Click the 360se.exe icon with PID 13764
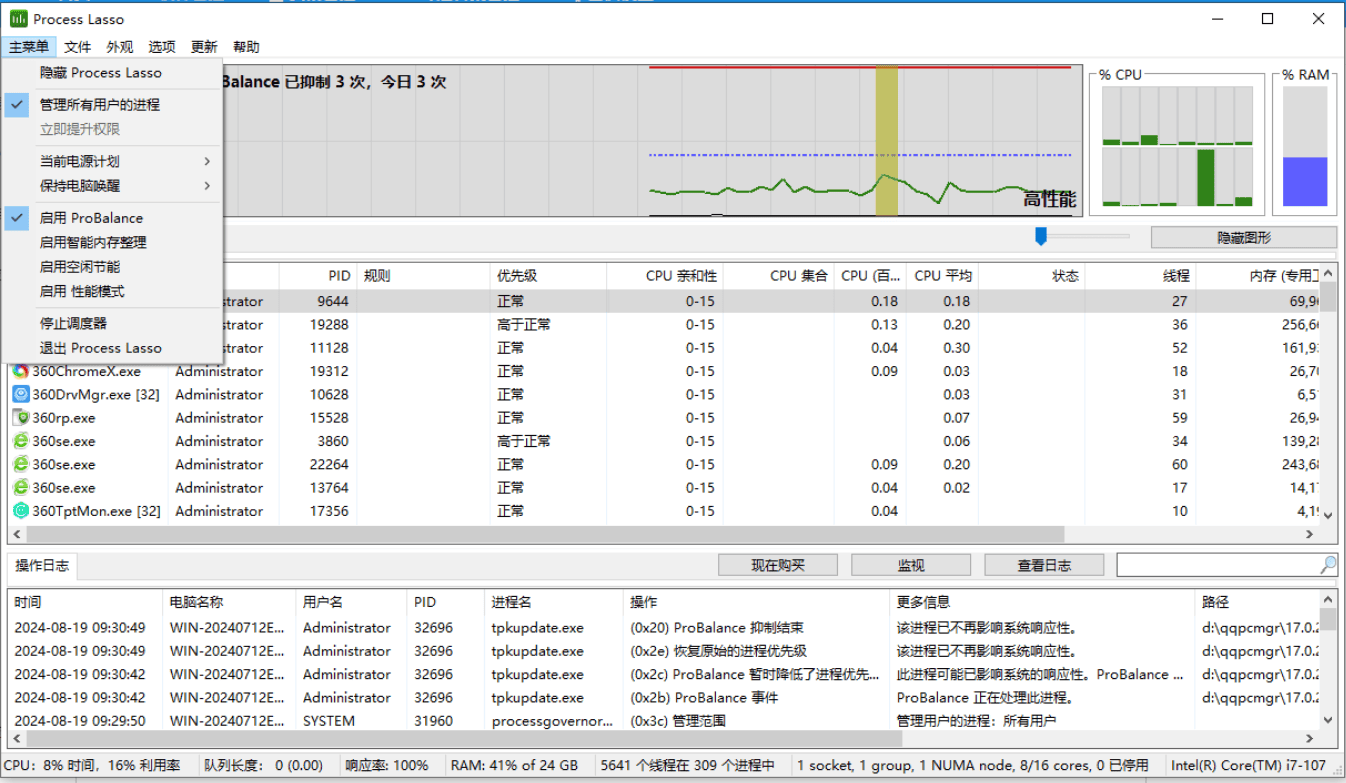1346x783 pixels. coord(21,488)
